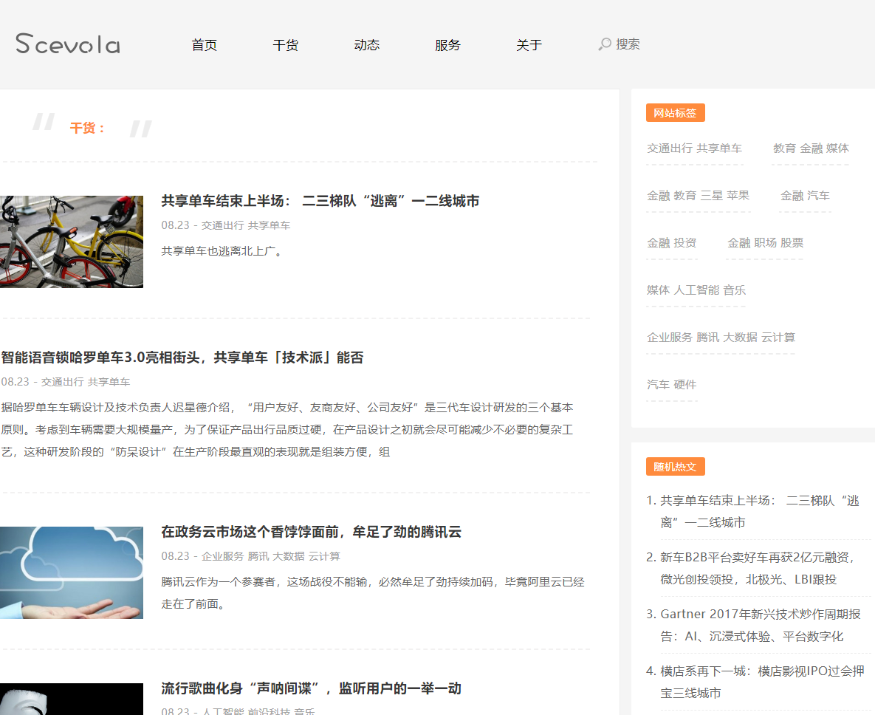Click tag 媒体 人工智能 音乐
Image resolution: width=875 pixels, height=715 pixels.
click(696, 290)
